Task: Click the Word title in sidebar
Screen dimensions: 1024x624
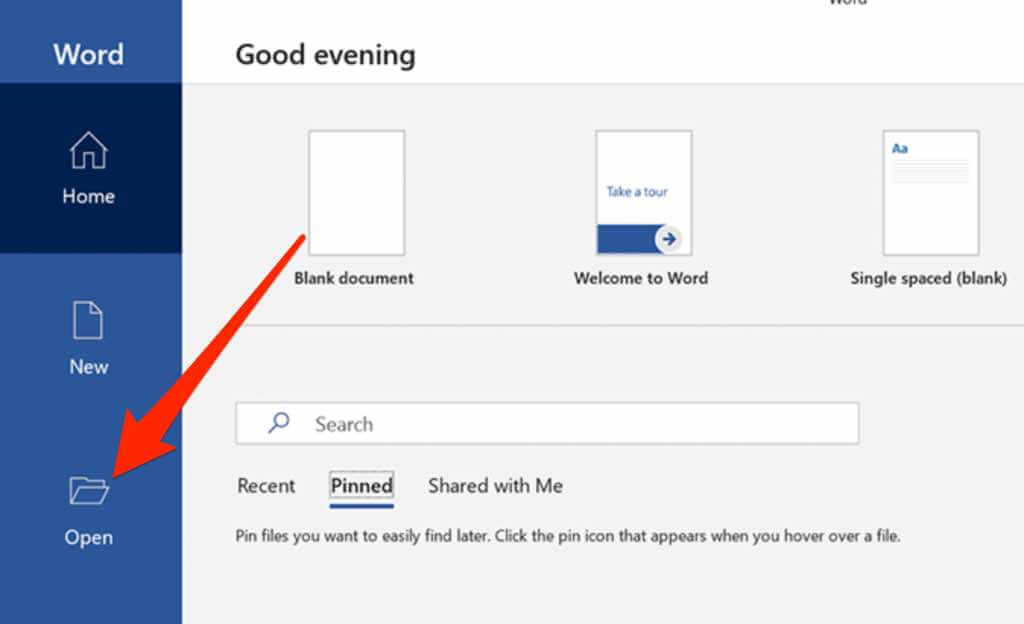Action: [x=88, y=54]
